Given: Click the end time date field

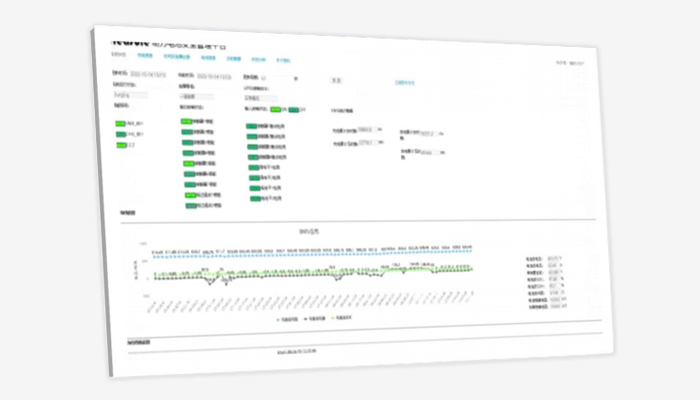Looking at the screenshot, I should click(x=214, y=77).
